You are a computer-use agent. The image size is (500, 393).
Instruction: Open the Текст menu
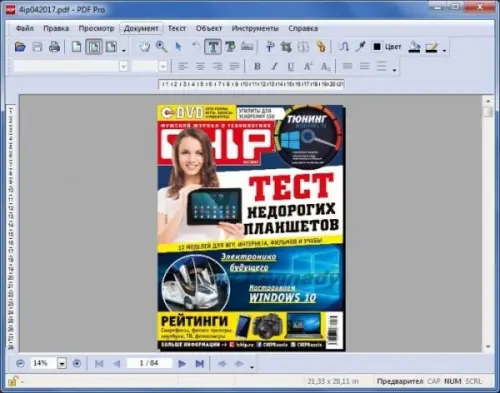(177, 28)
